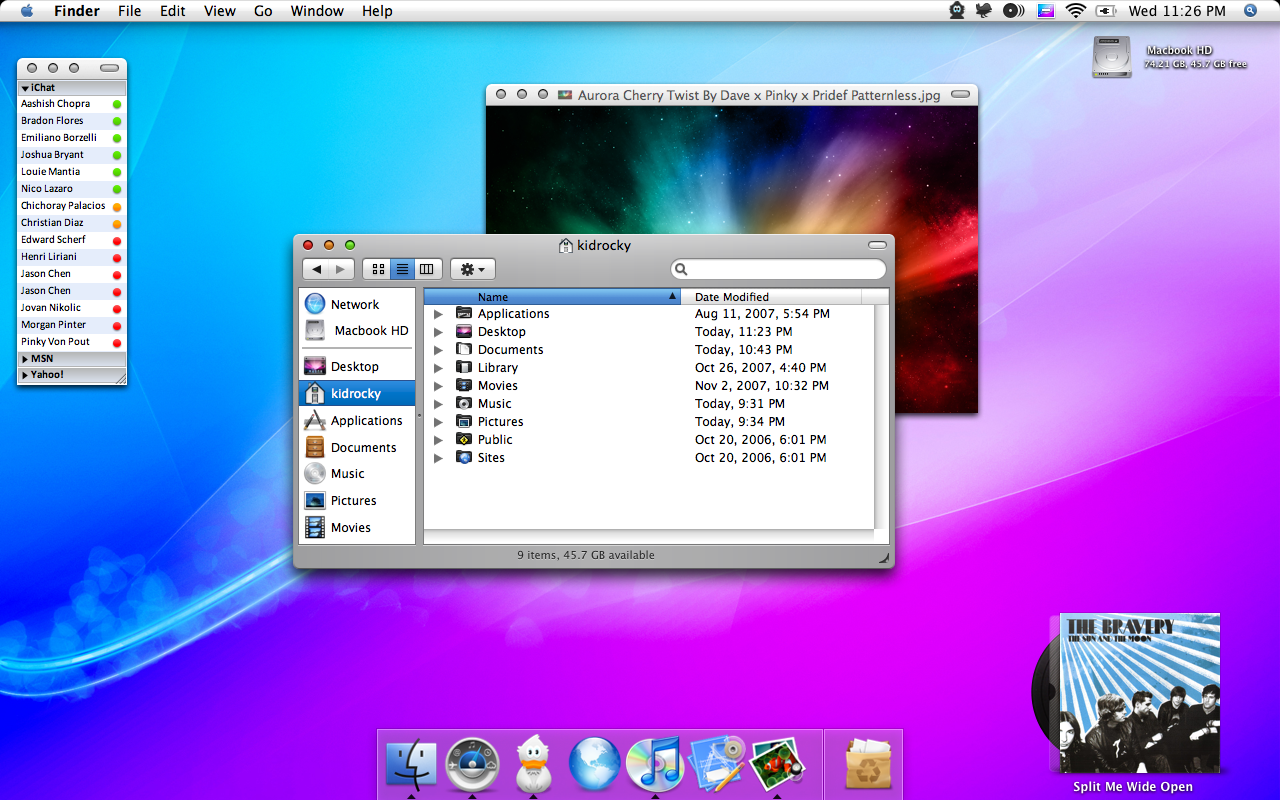Open Macbook HD drive on desktop
The image size is (1280, 800).
coord(1113,57)
